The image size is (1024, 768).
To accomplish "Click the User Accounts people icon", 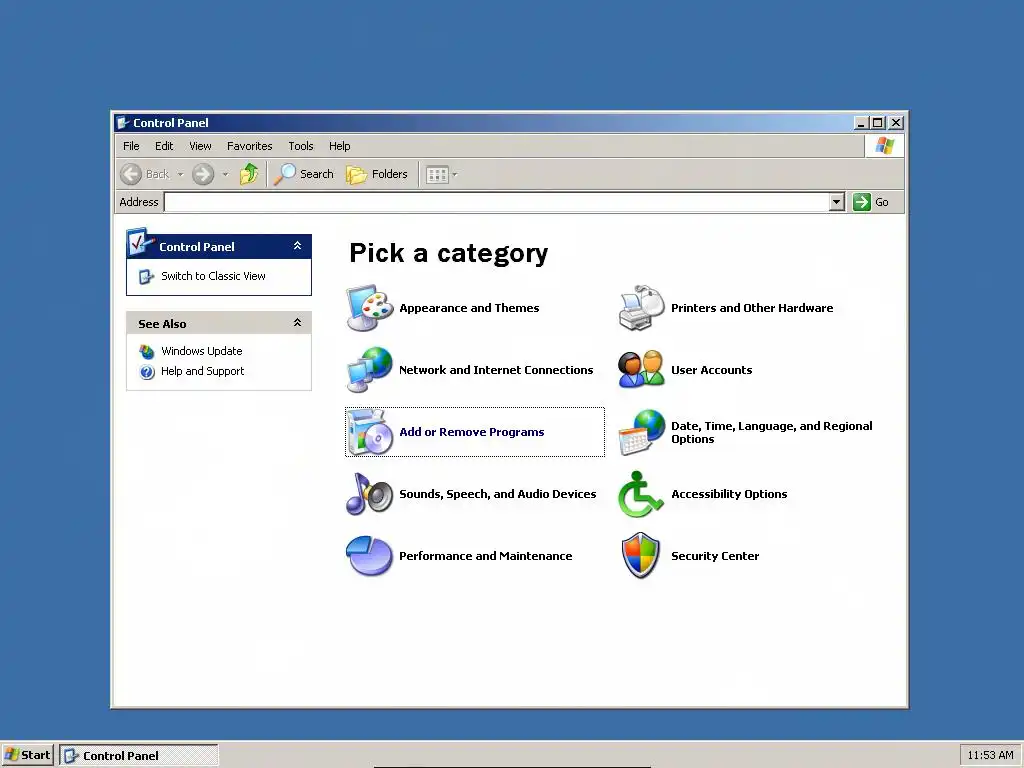I will coord(641,370).
